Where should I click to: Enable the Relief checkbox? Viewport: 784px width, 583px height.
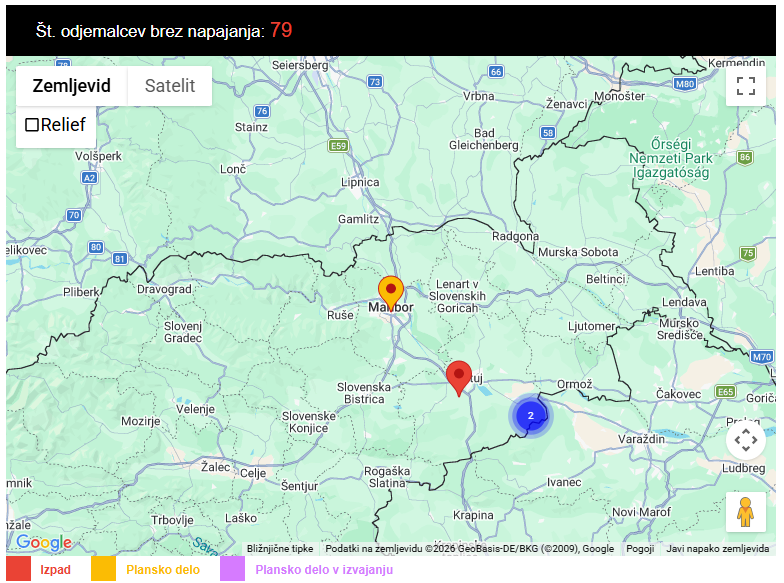tap(32, 125)
